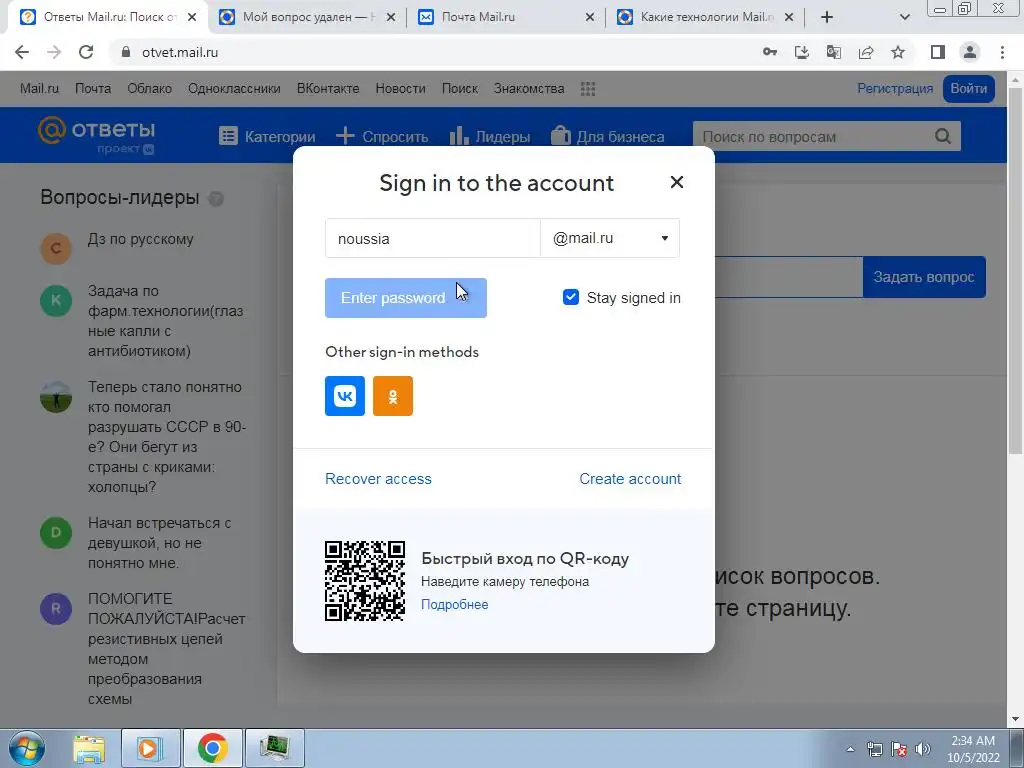Click the Войти button
Image resolution: width=1024 pixels, height=768 pixels.
tap(968, 88)
